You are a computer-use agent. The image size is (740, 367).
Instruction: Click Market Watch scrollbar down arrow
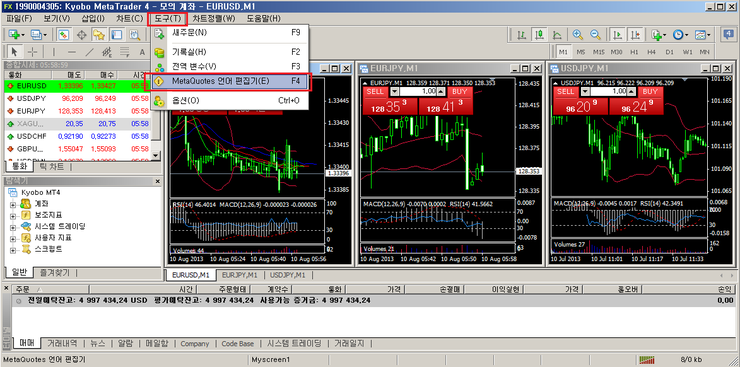point(156,155)
